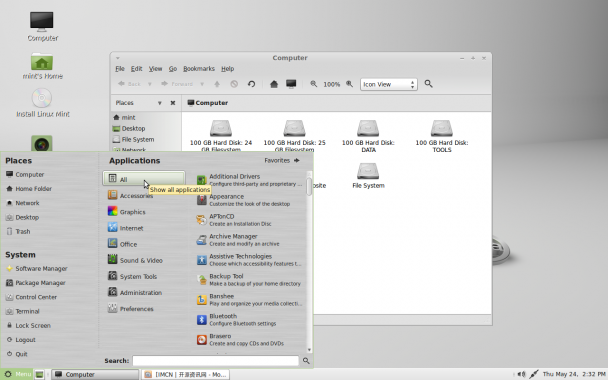Switch to Favorites view in menu
The image size is (608, 380).
(282, 160)
